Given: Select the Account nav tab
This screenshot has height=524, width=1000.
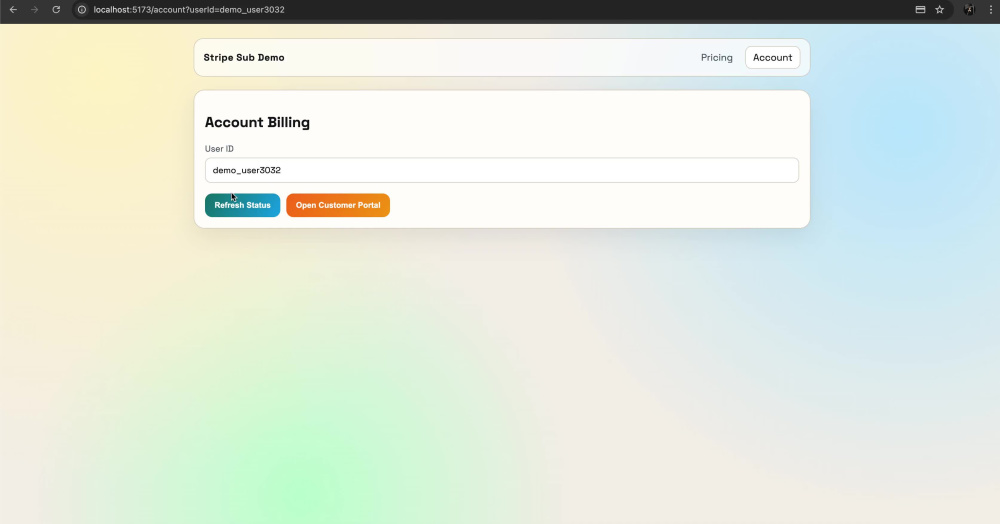Looking at the screenshot, I should (x=772, y=57).
